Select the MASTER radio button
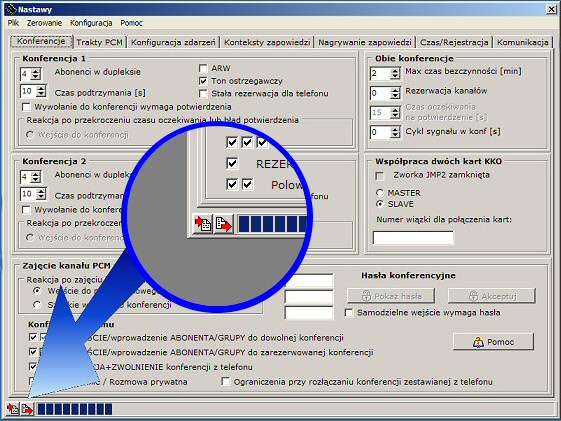 pyautogui.click(x=380, y=193)
